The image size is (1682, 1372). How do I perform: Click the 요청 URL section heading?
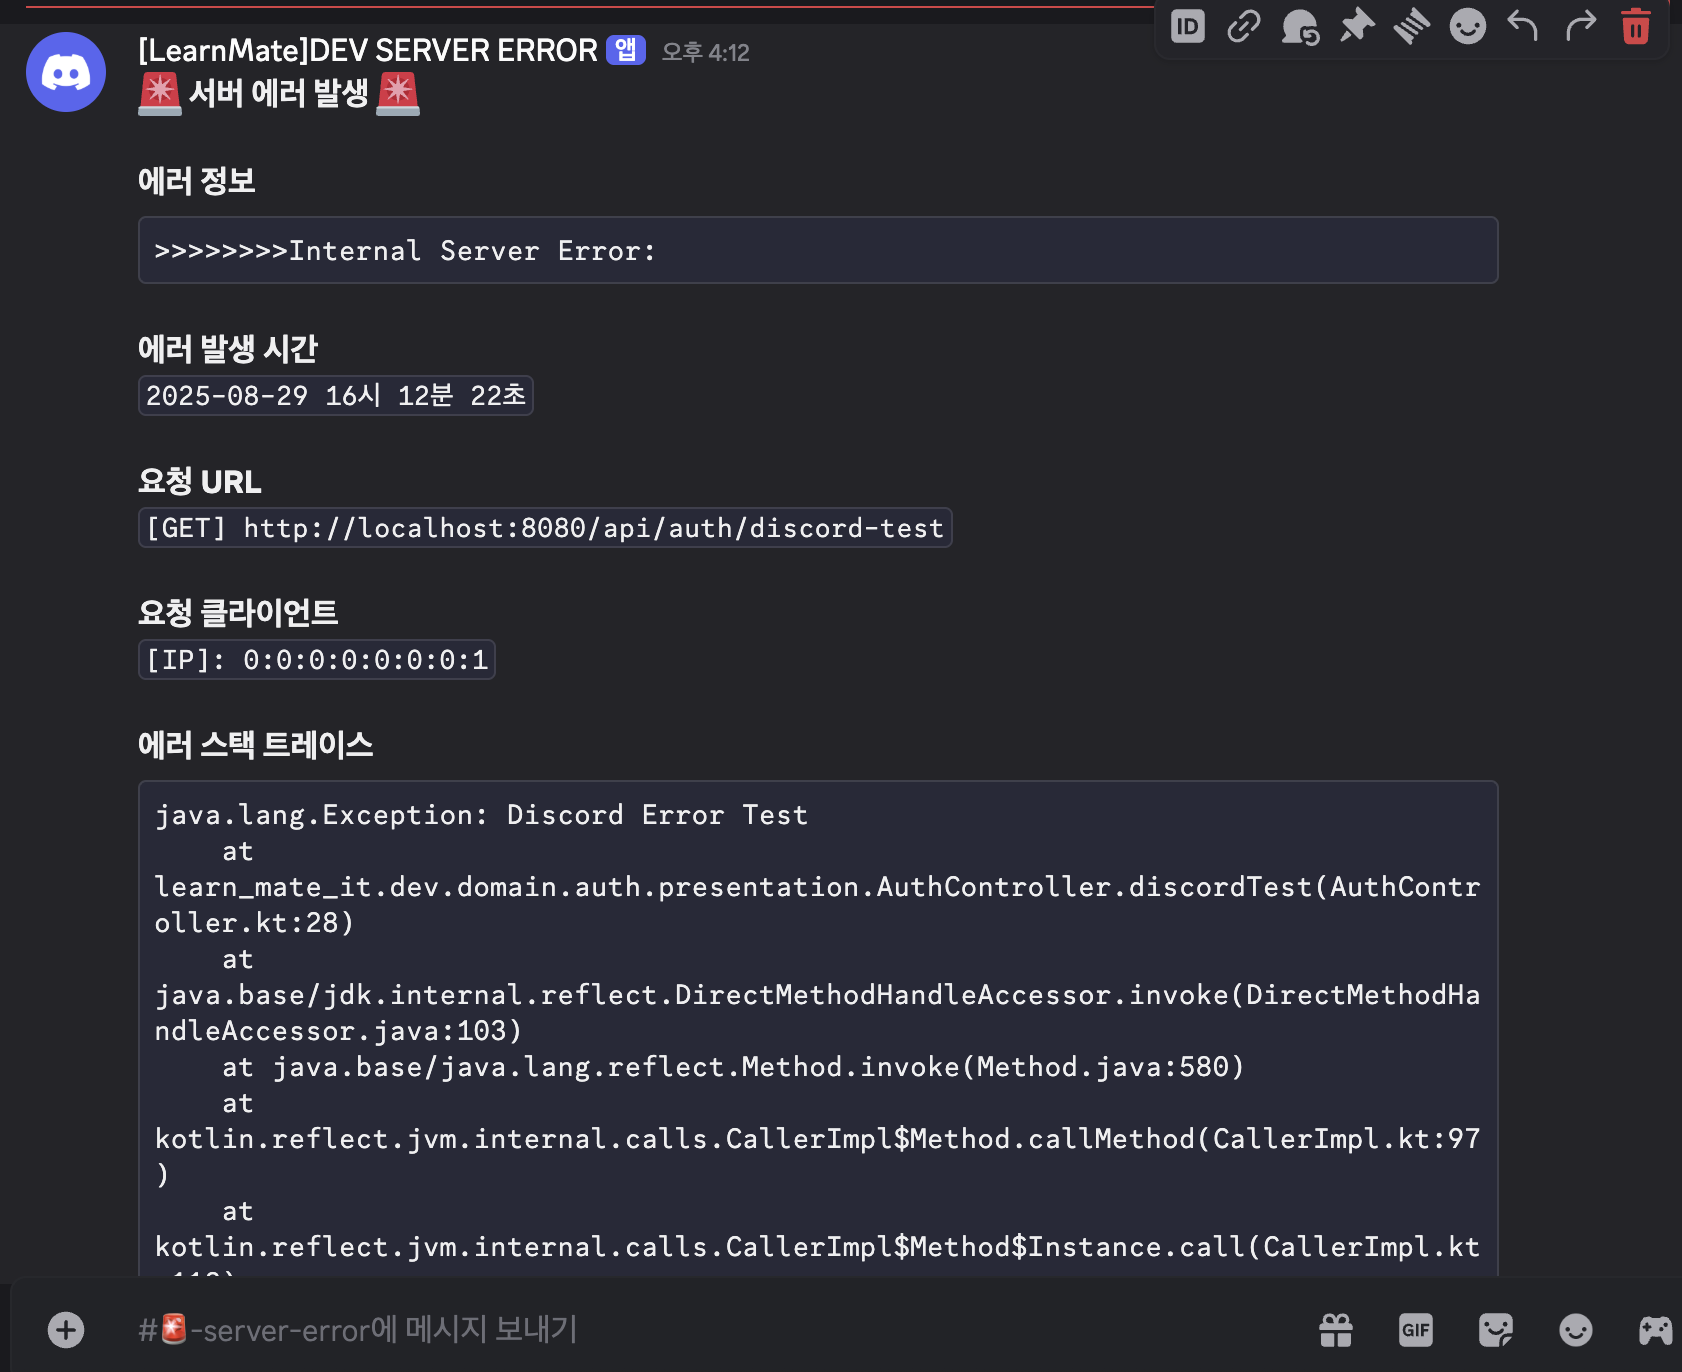(x=200, y=481)
